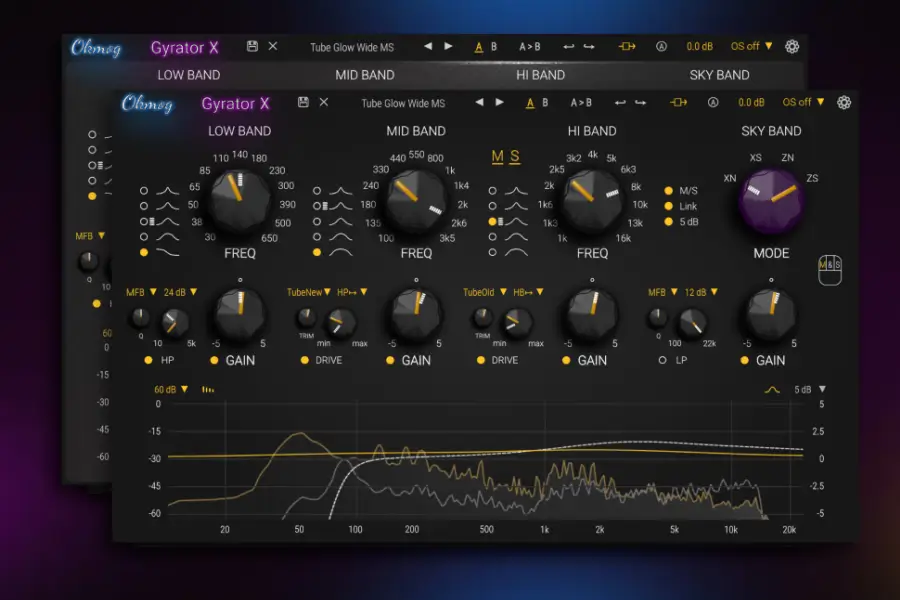Open the settings gear in the top bar
The height and width of the screenshot is (600, 900).
[845, 103]
